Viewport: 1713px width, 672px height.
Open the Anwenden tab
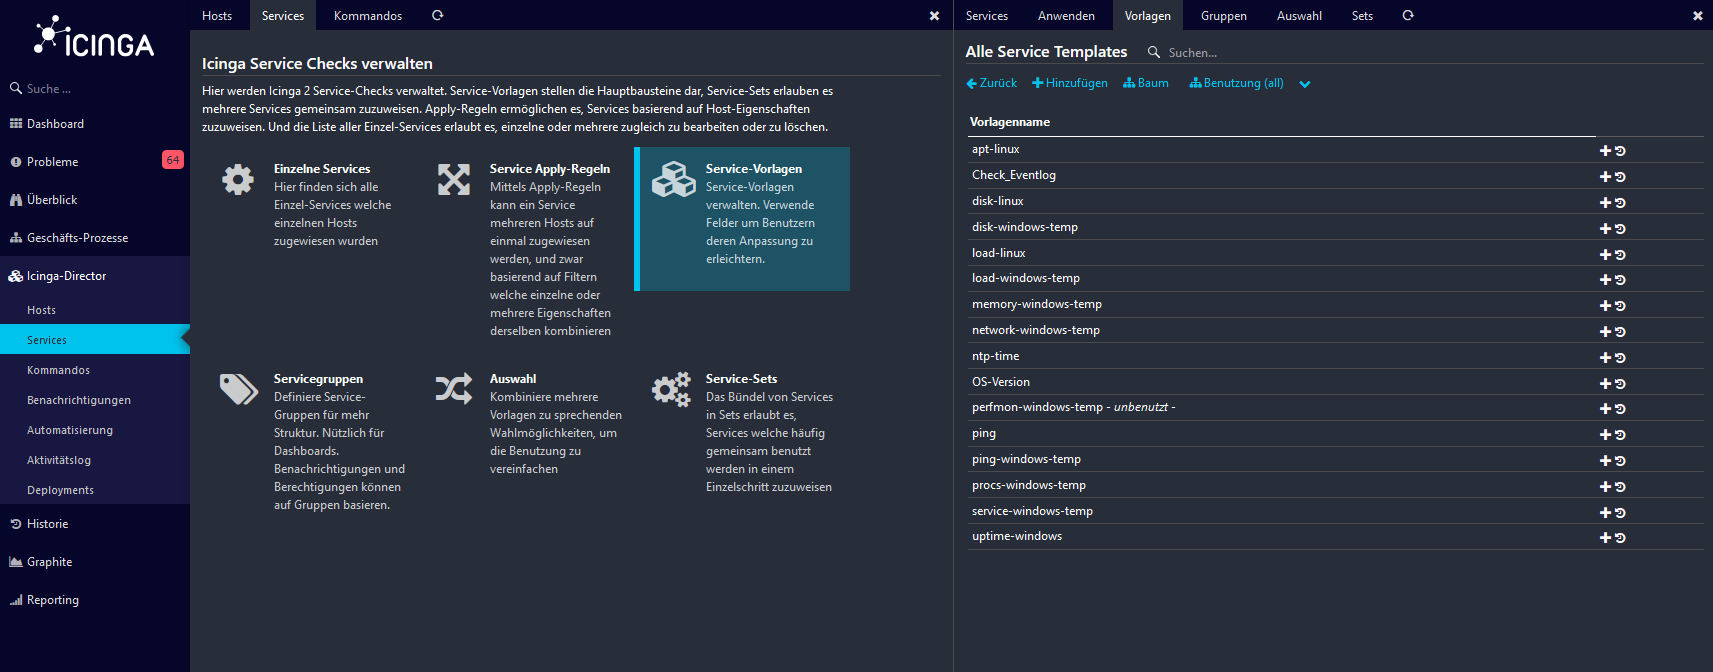(x=1066, y=15)
